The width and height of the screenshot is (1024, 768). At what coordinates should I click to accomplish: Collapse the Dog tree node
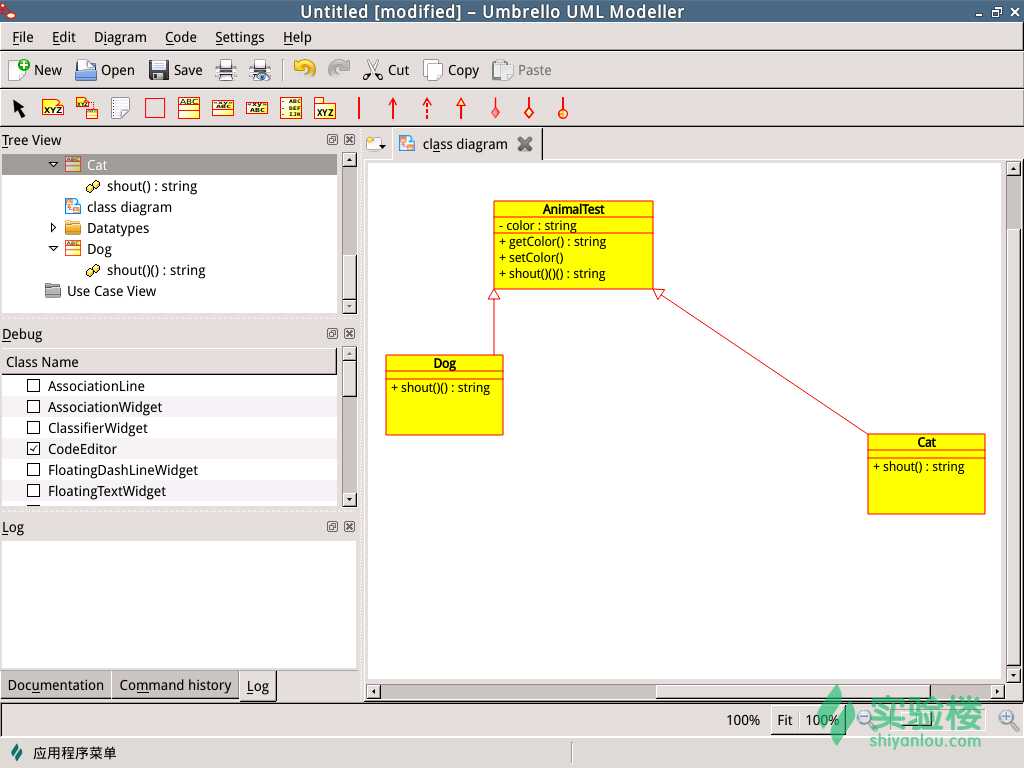pyautogui.click(x=54, y=249)
